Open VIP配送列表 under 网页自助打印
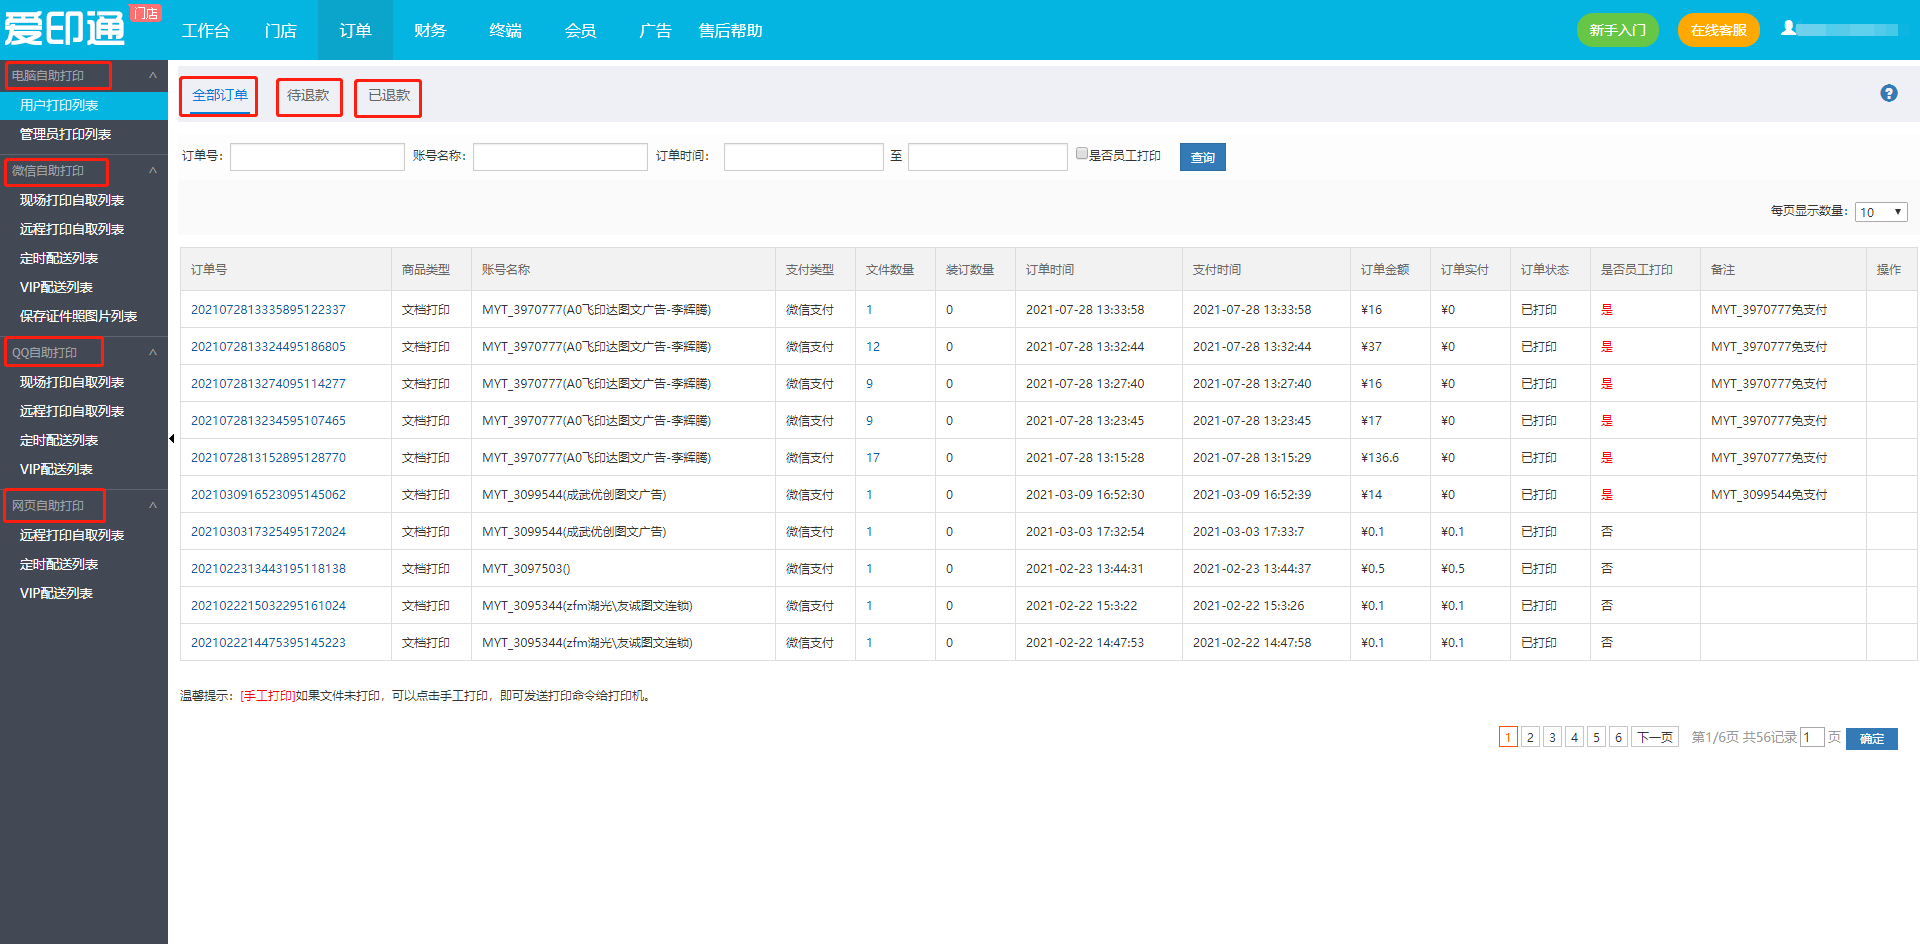The image size is (1920, 944). pyautogui.click(x=56, y=593)
